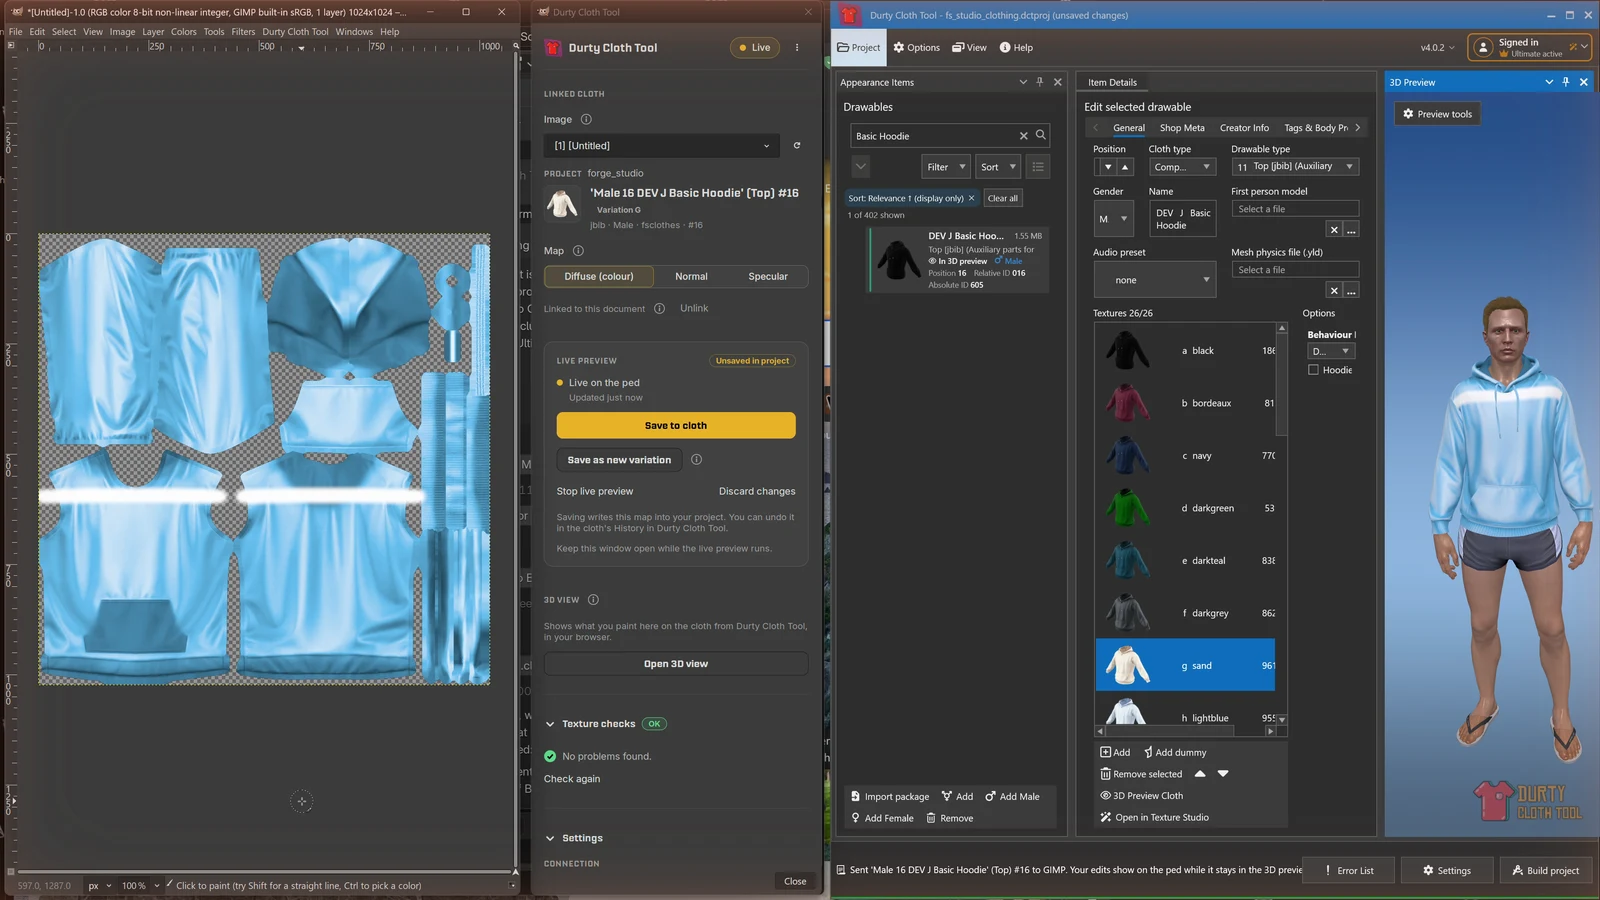Image resolution: width=1600 pixels, height=900 pixels.
Task: Click the search magnifier in Drawables
Action: click(x=1041, y=135)
